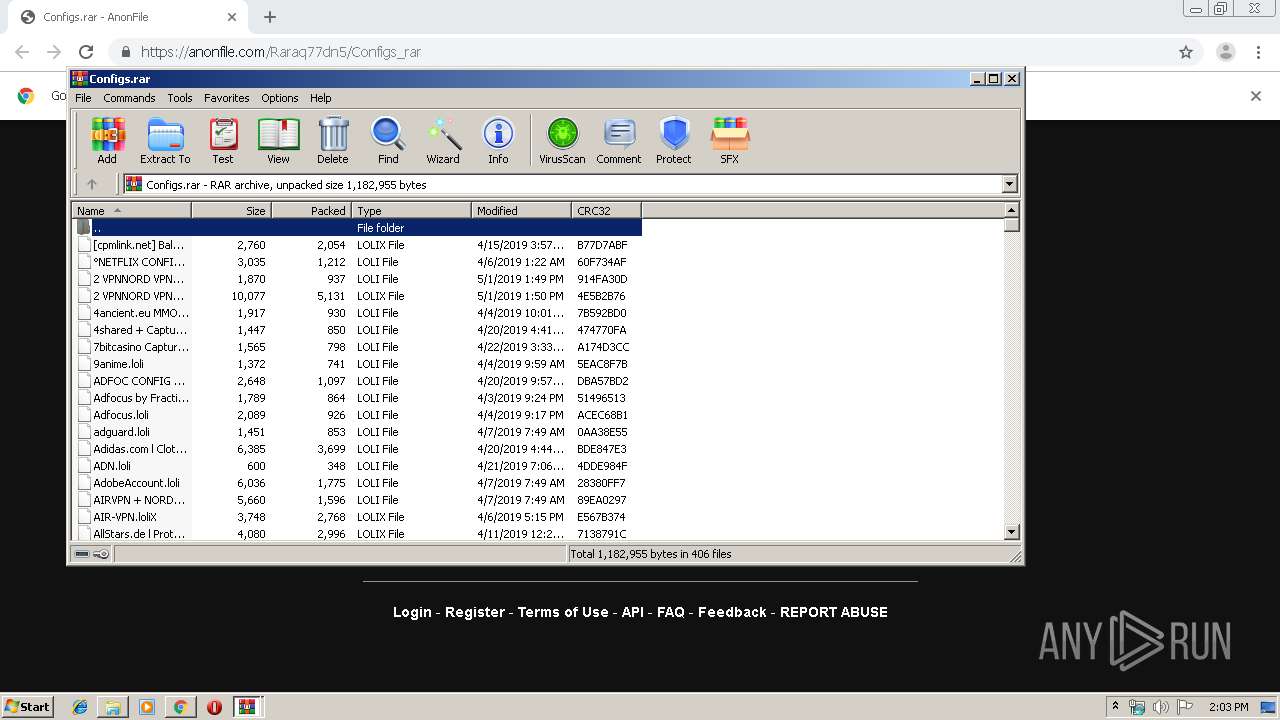The image size is (1280, 720).
Task: Sort by the Packed column header
Action: tap(311, 210)
